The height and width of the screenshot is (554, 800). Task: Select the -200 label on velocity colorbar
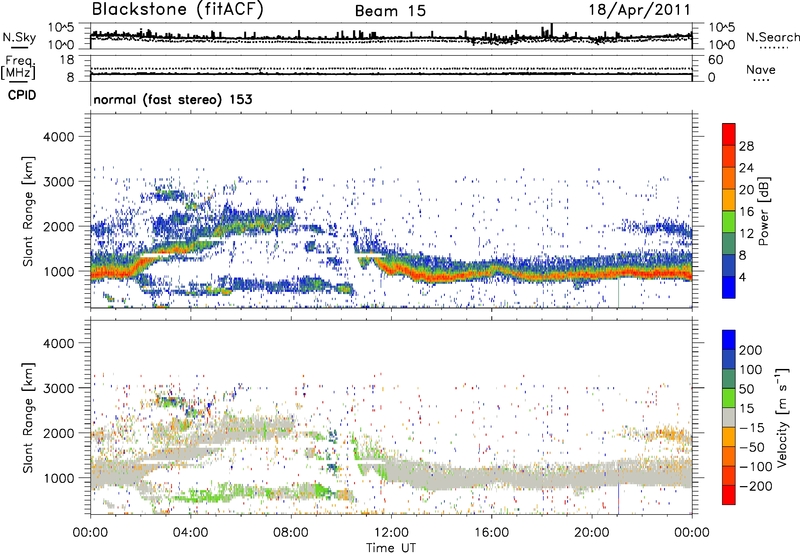[755, 486]
